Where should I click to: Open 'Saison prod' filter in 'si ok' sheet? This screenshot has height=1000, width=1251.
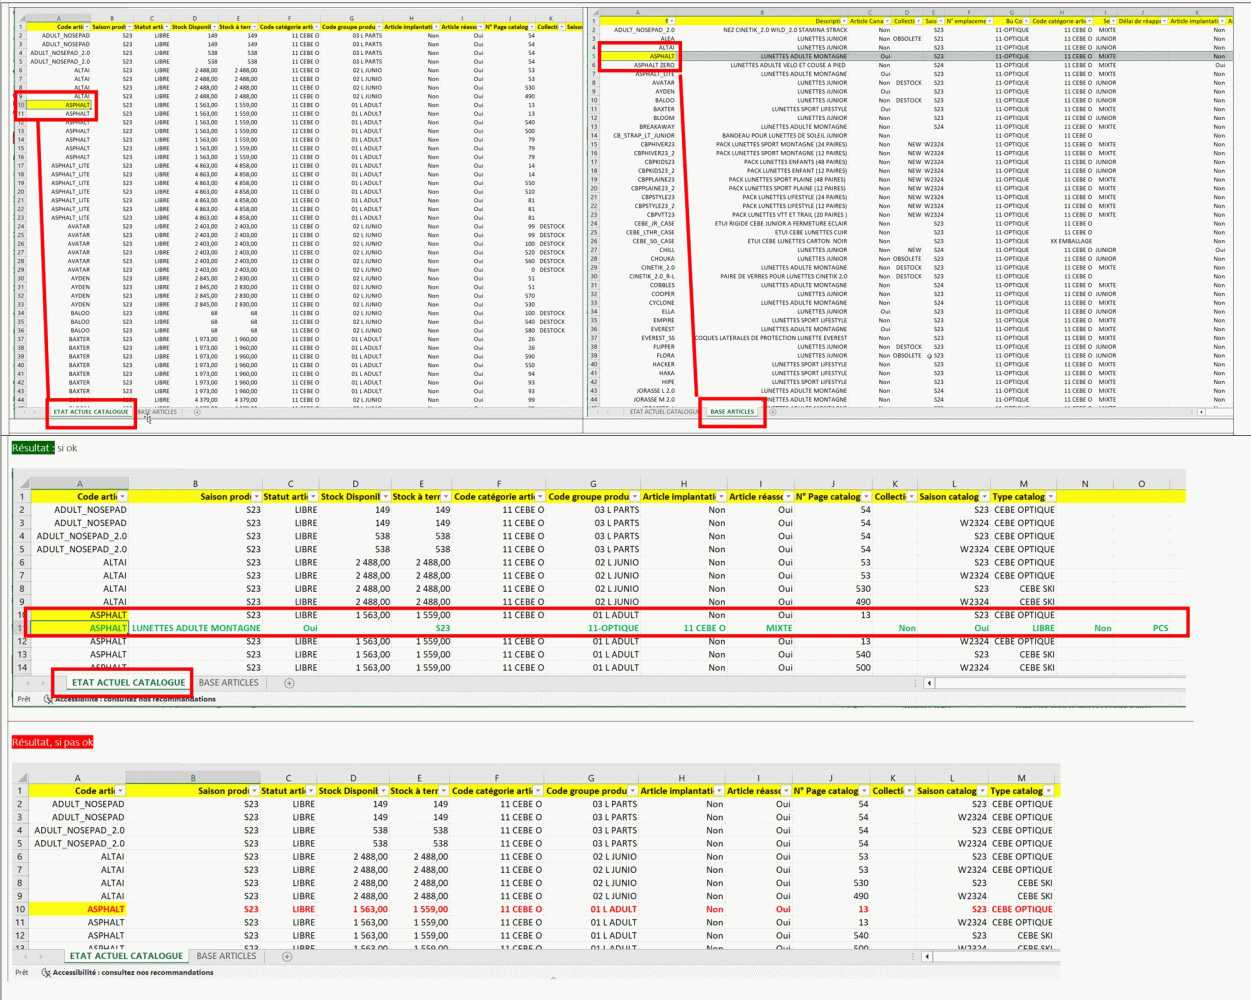[x=256, y=497]
